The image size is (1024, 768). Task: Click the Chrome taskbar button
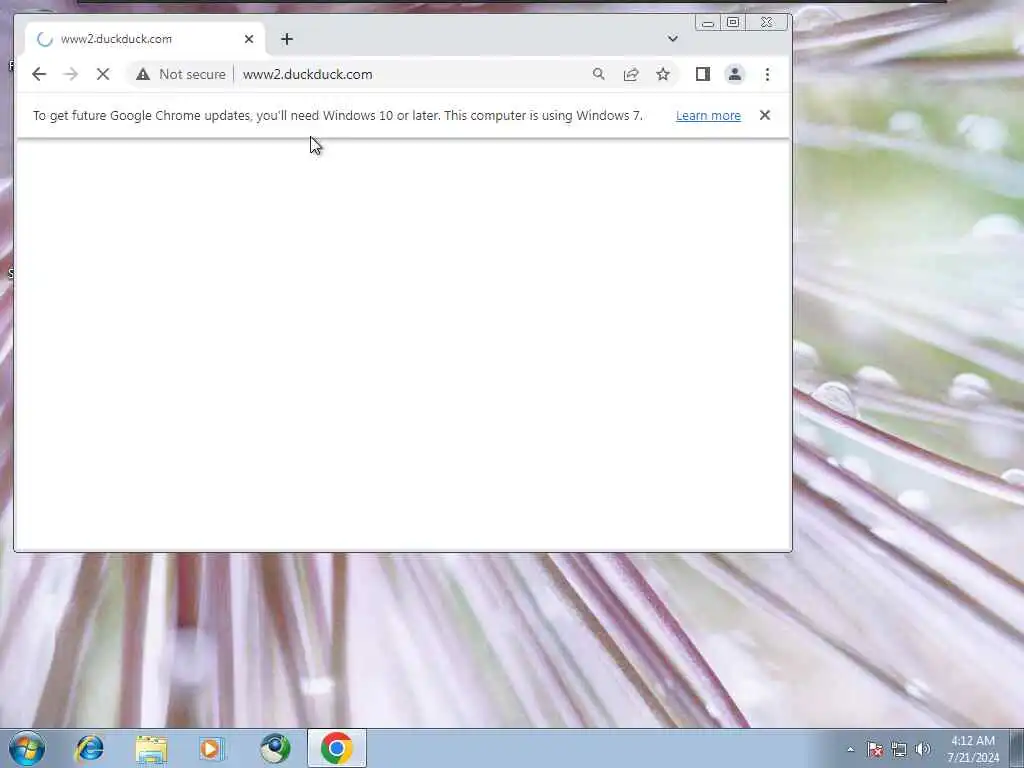(x=337, y=748)
